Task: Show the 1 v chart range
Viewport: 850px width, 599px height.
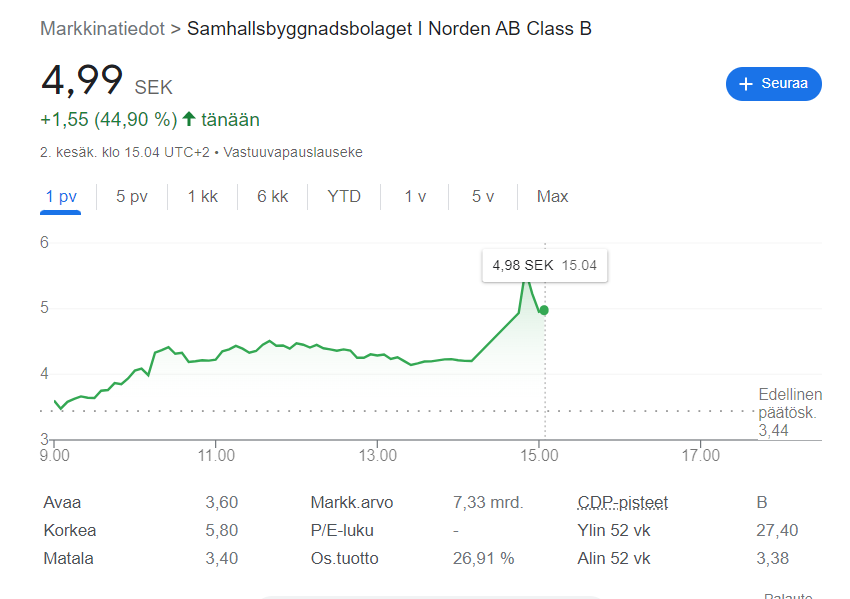Action: 415,196
